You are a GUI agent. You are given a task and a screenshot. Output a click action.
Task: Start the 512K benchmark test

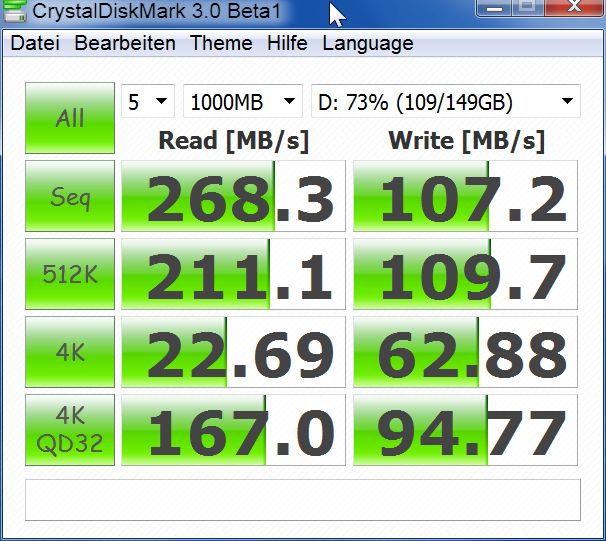click(x=70, y=274)
